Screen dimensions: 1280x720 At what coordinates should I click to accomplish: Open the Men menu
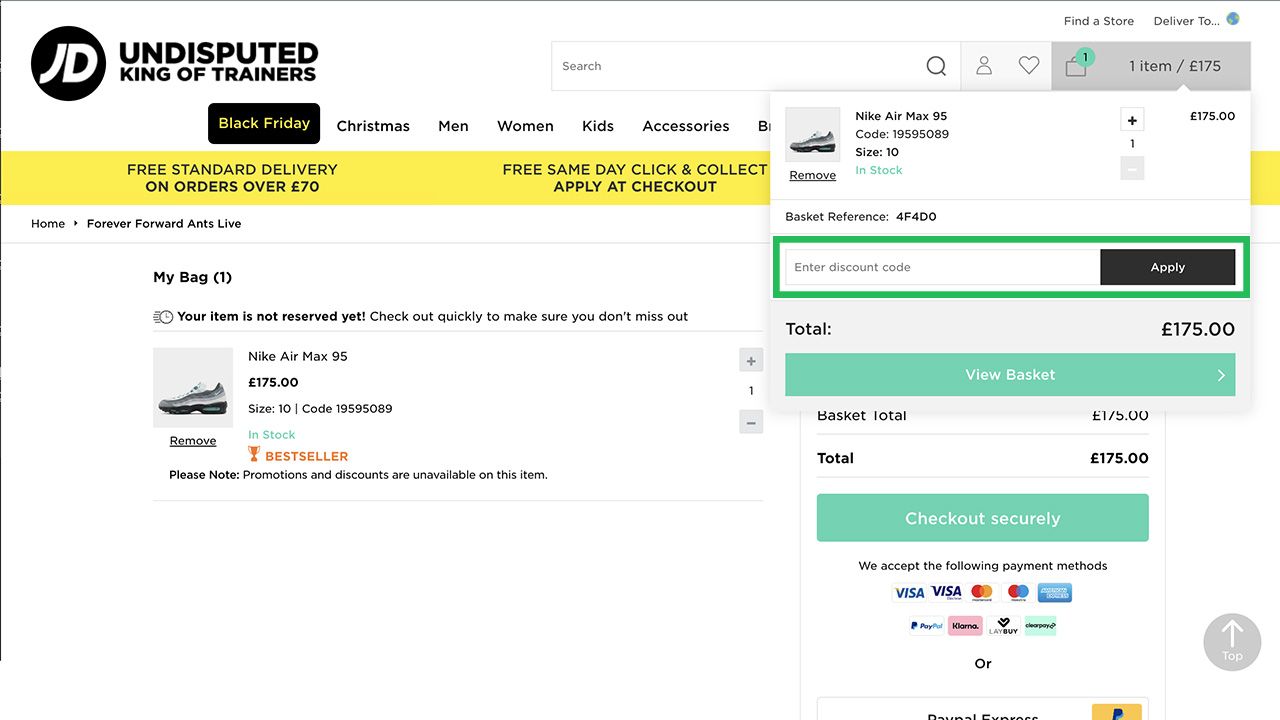(453, 126)
